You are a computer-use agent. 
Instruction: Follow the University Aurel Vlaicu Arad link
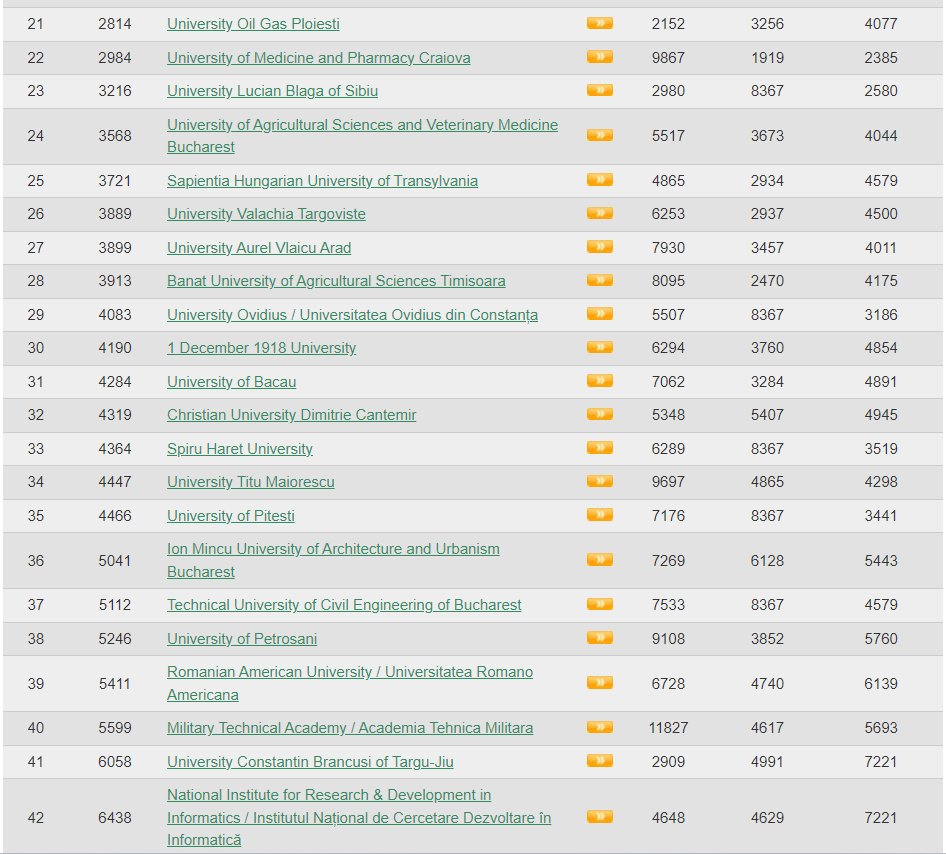(259, 248)
